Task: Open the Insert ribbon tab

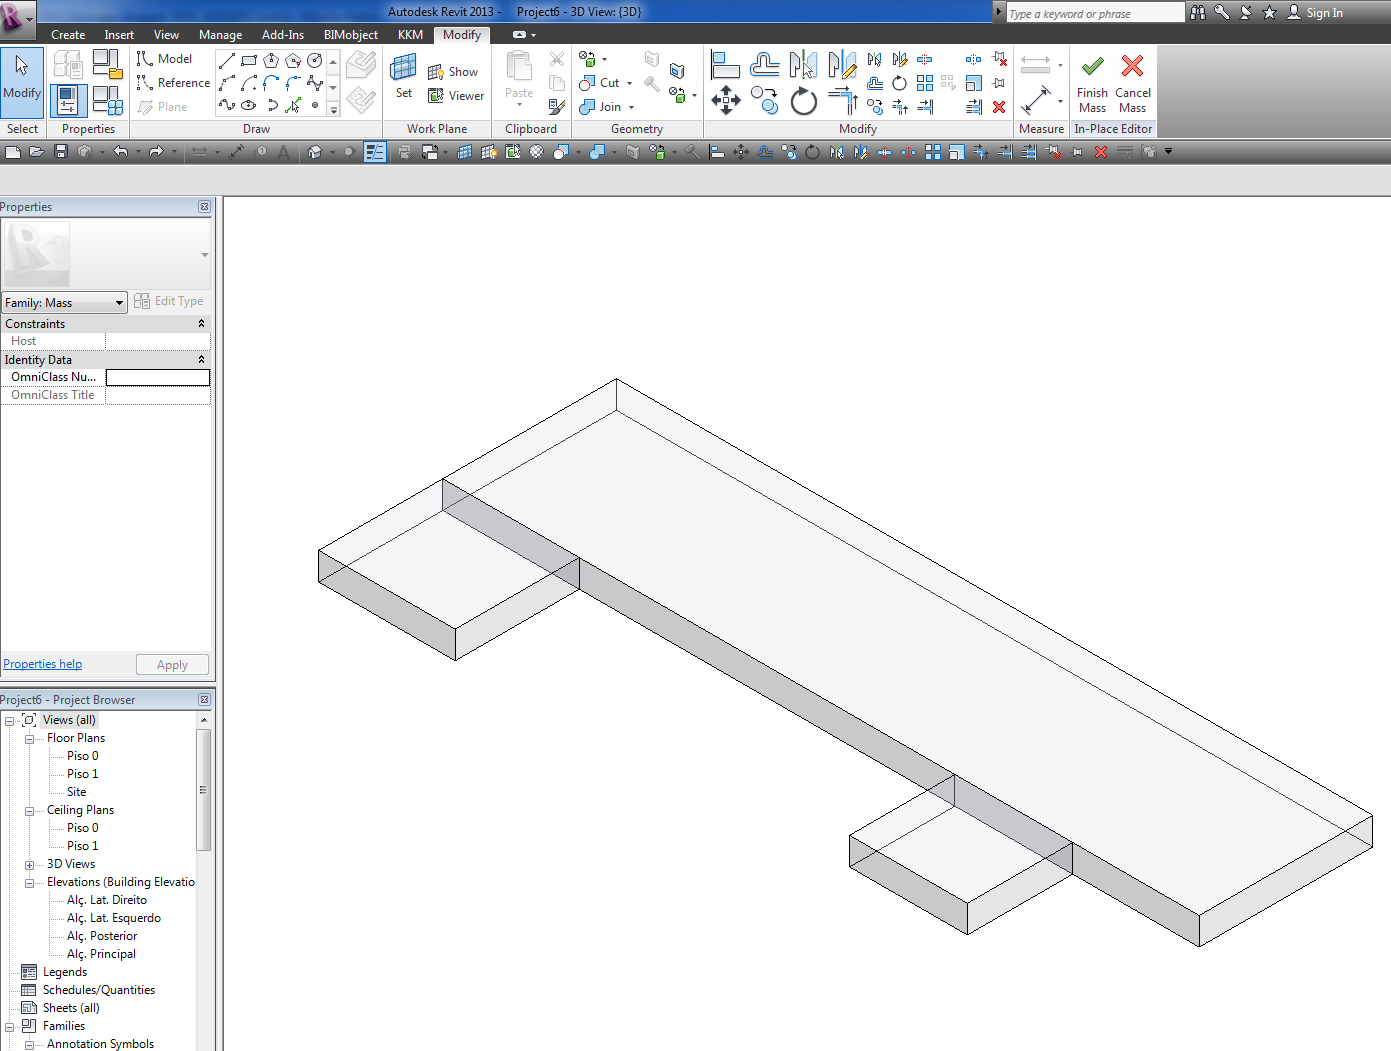Action: pyautogui.click(x=119, y=35)
